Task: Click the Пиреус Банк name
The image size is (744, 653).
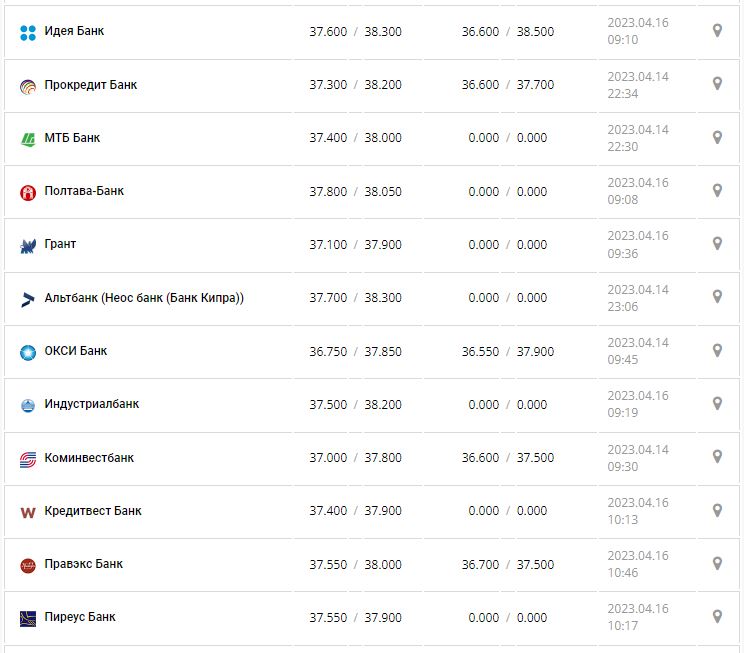Action: point(80,617)
